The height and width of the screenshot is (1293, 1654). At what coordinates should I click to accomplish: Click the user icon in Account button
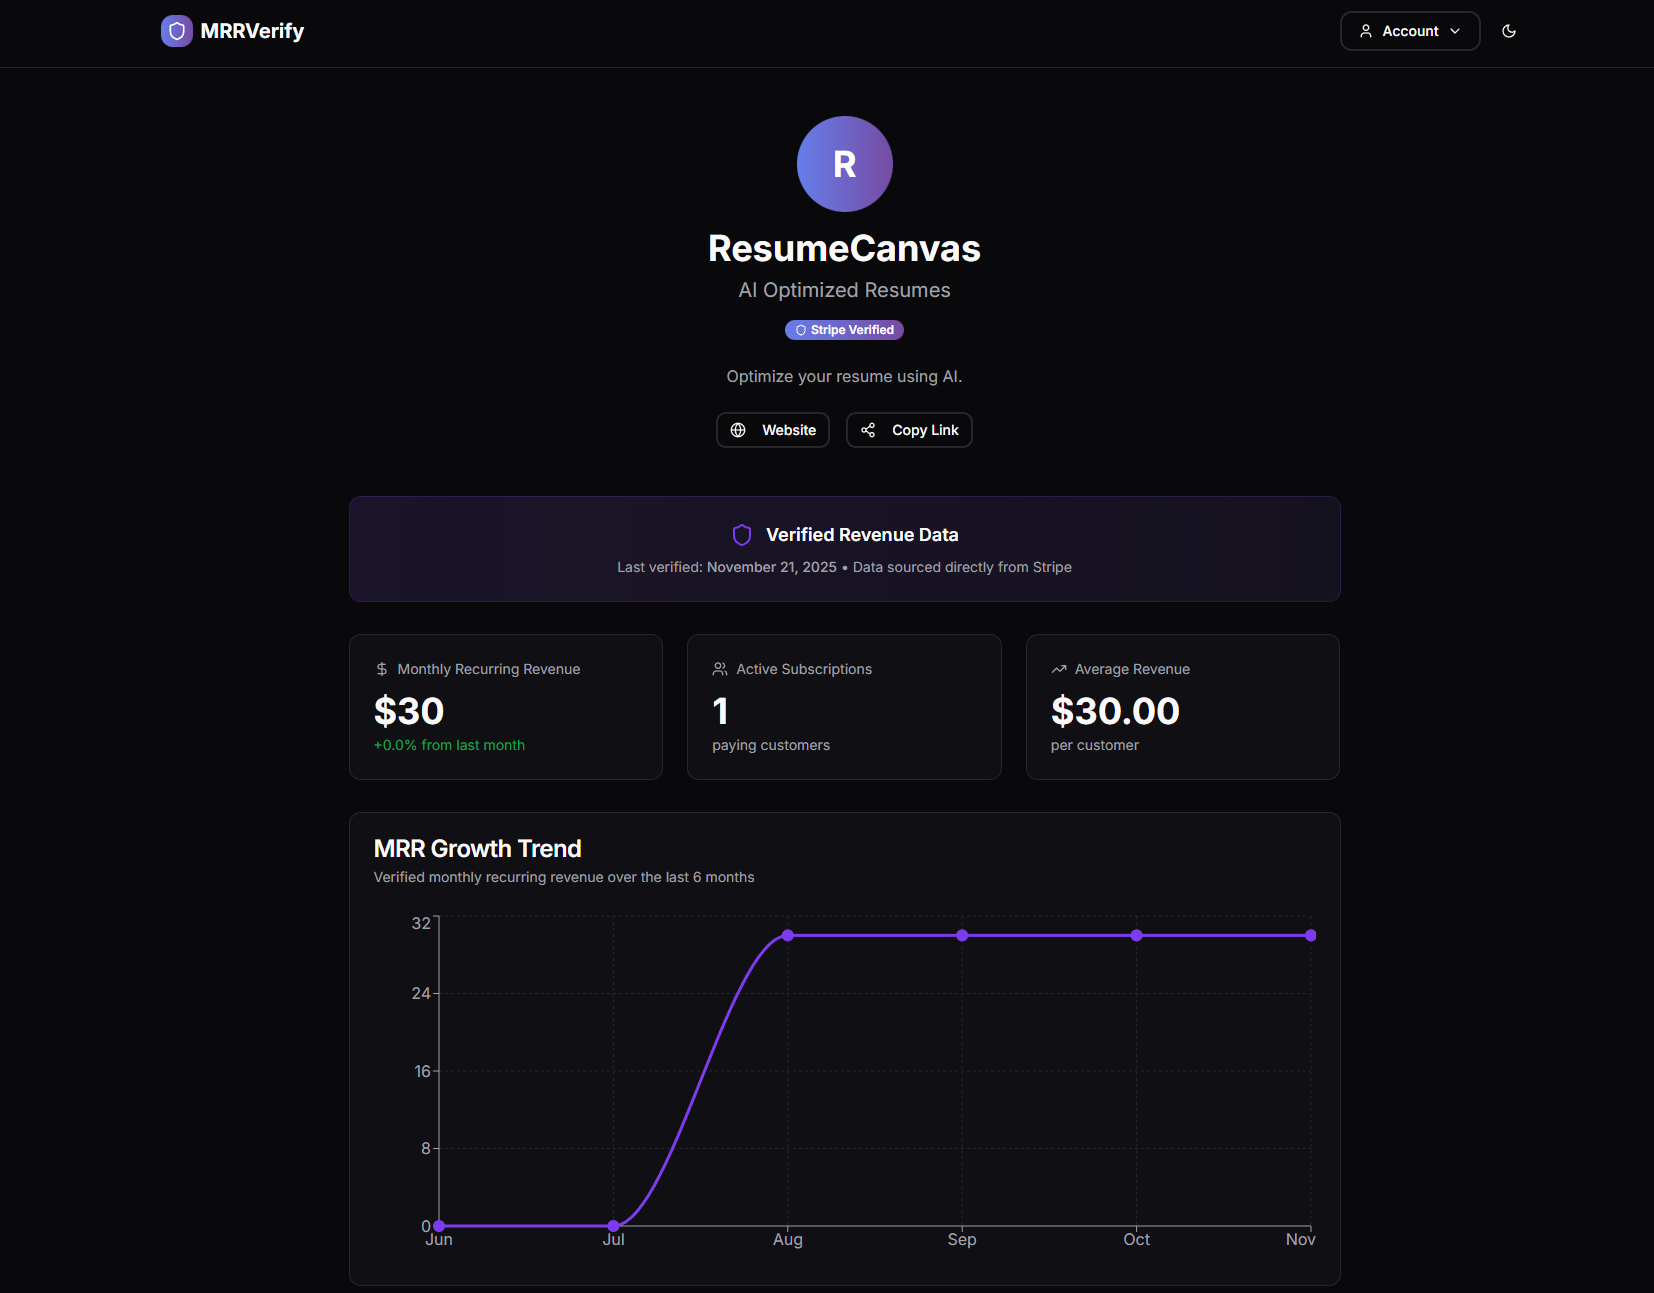(1366, 31)
